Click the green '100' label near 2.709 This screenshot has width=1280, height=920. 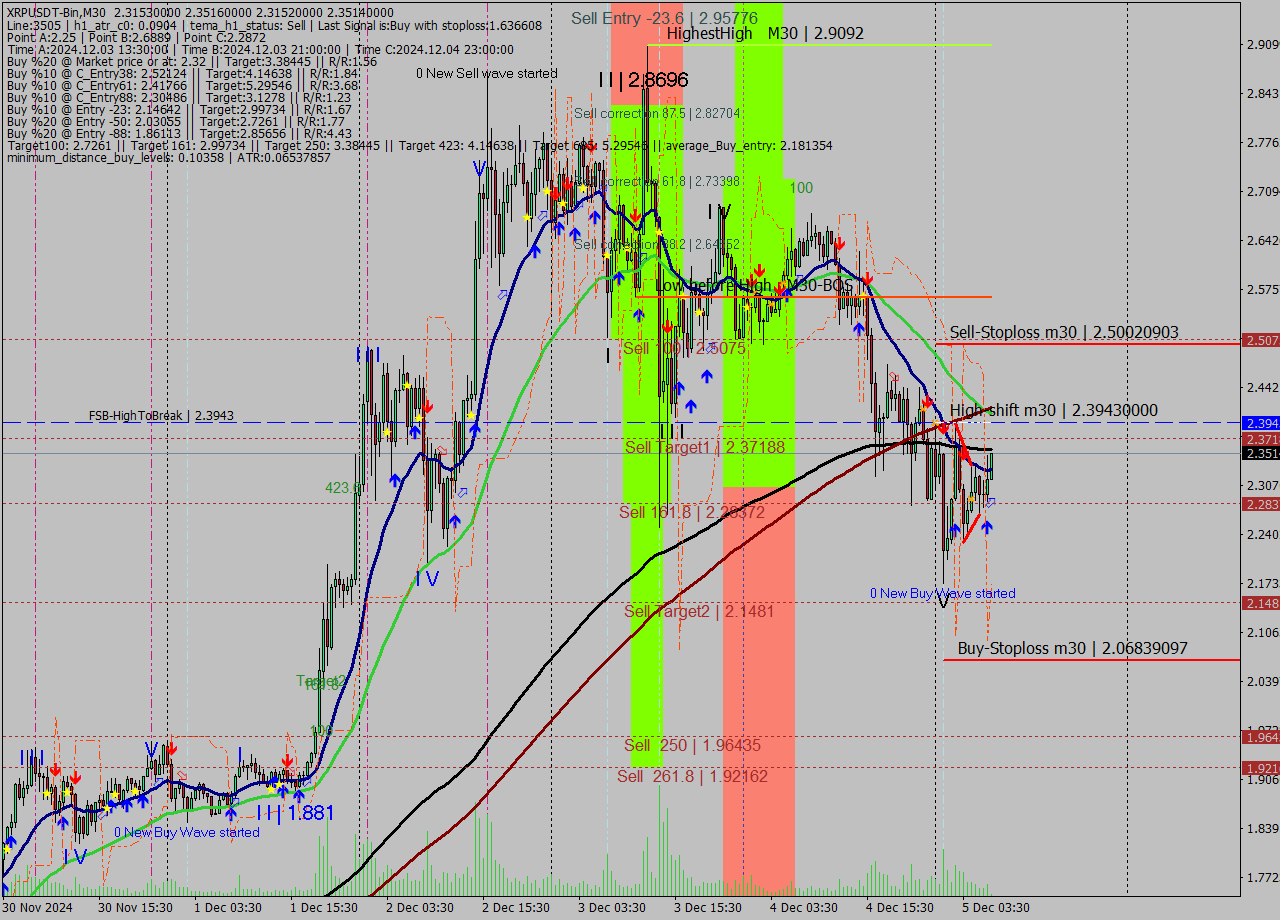point(801,187)
